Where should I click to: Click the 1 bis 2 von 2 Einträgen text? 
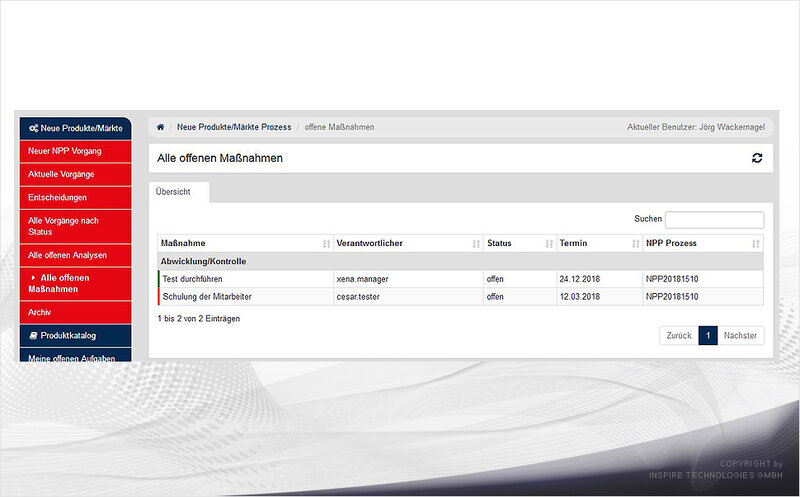[x=198, y=318]
